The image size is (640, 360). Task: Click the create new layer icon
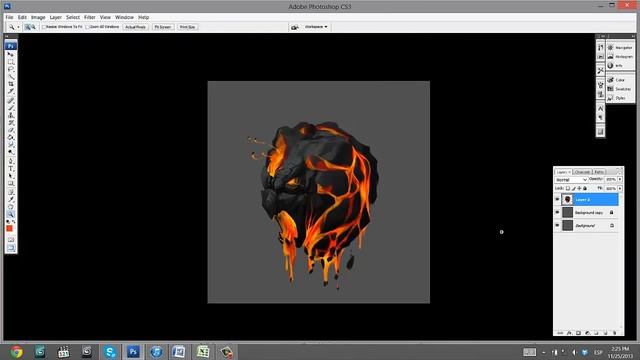click(605, 333)
